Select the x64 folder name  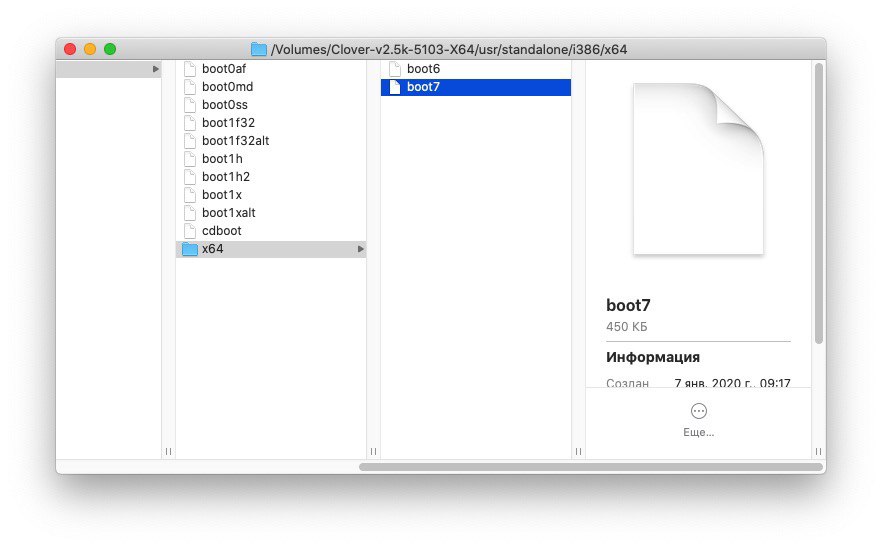tap(213, 249)
